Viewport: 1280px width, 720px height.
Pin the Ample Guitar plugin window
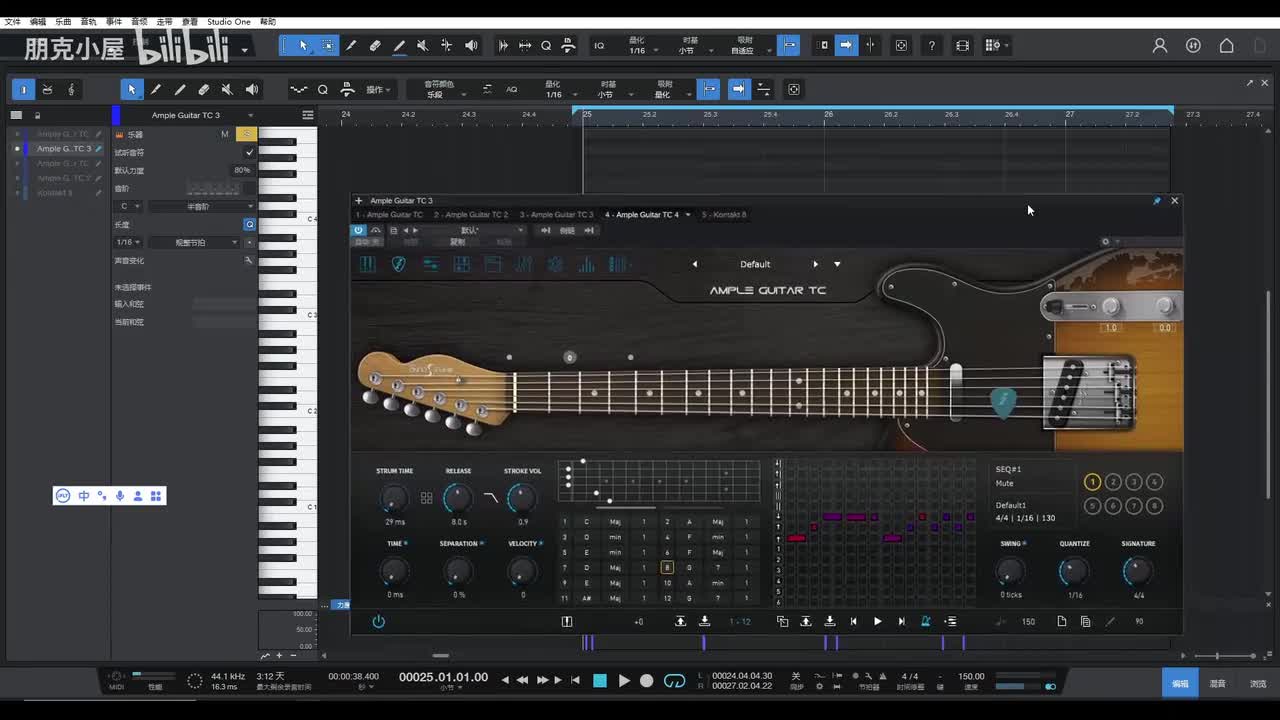tap(1157, 201)
